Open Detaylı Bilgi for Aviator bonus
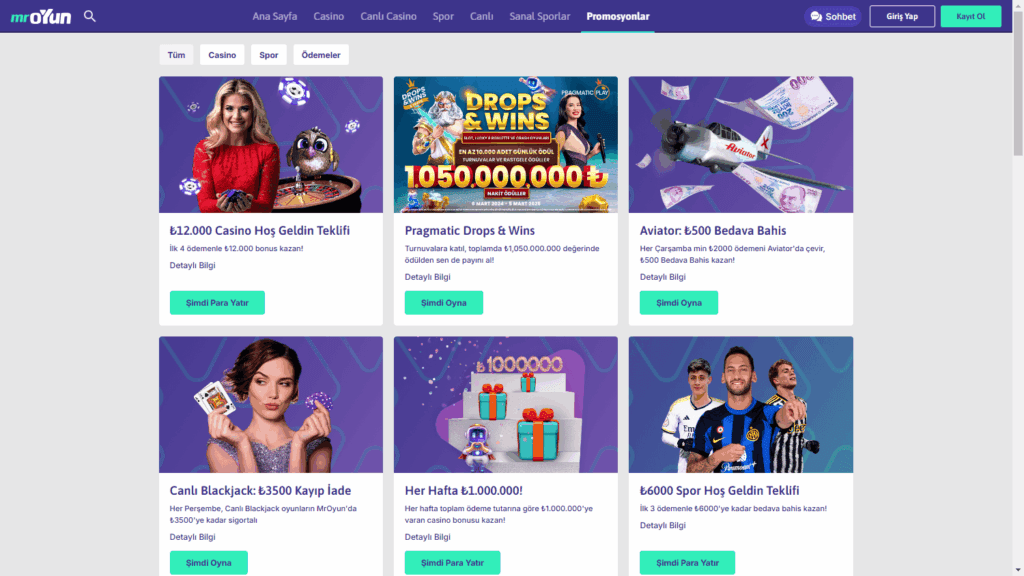The width and height of the screenshot is (1024, 576). point(662,277)
